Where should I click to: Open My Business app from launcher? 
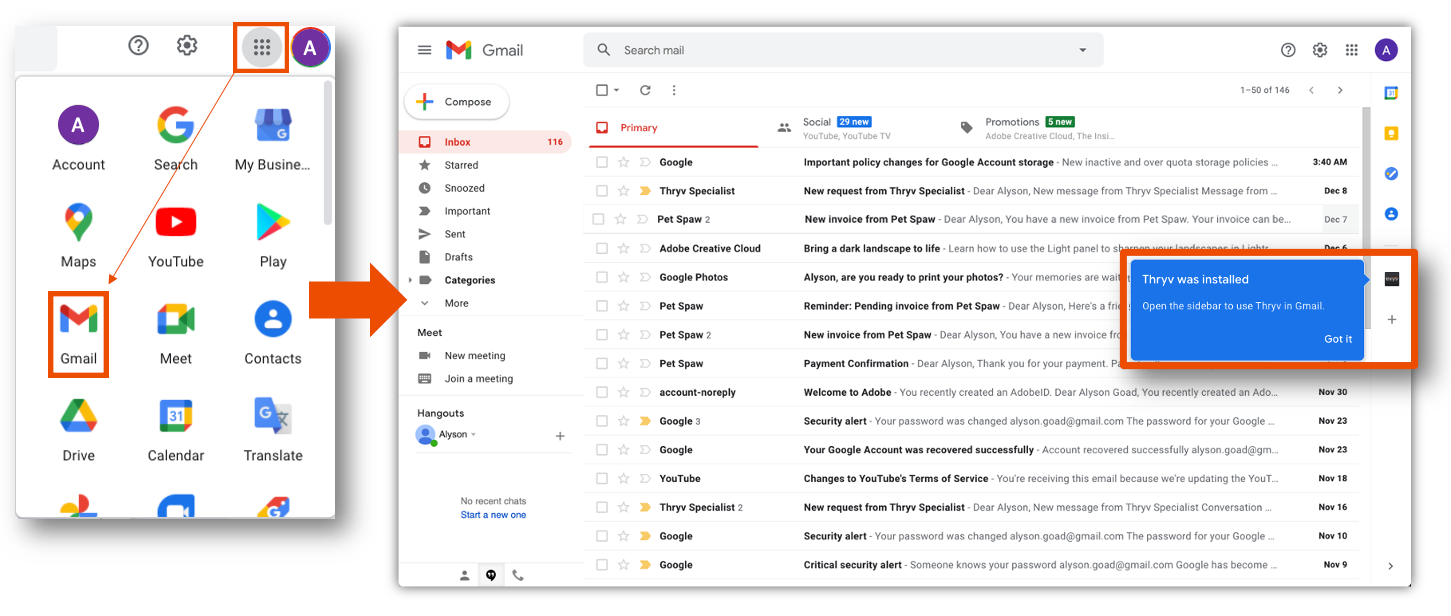[x=273, y=138]
